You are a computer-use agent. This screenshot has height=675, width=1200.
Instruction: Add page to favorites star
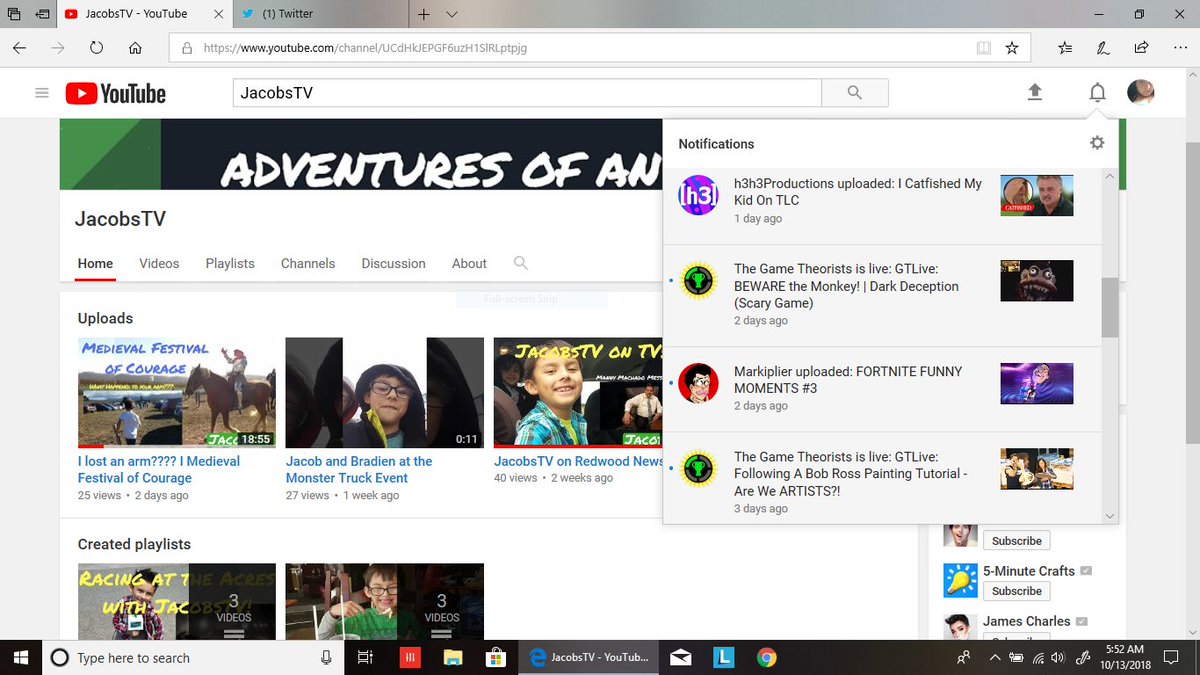point(1012,47)
